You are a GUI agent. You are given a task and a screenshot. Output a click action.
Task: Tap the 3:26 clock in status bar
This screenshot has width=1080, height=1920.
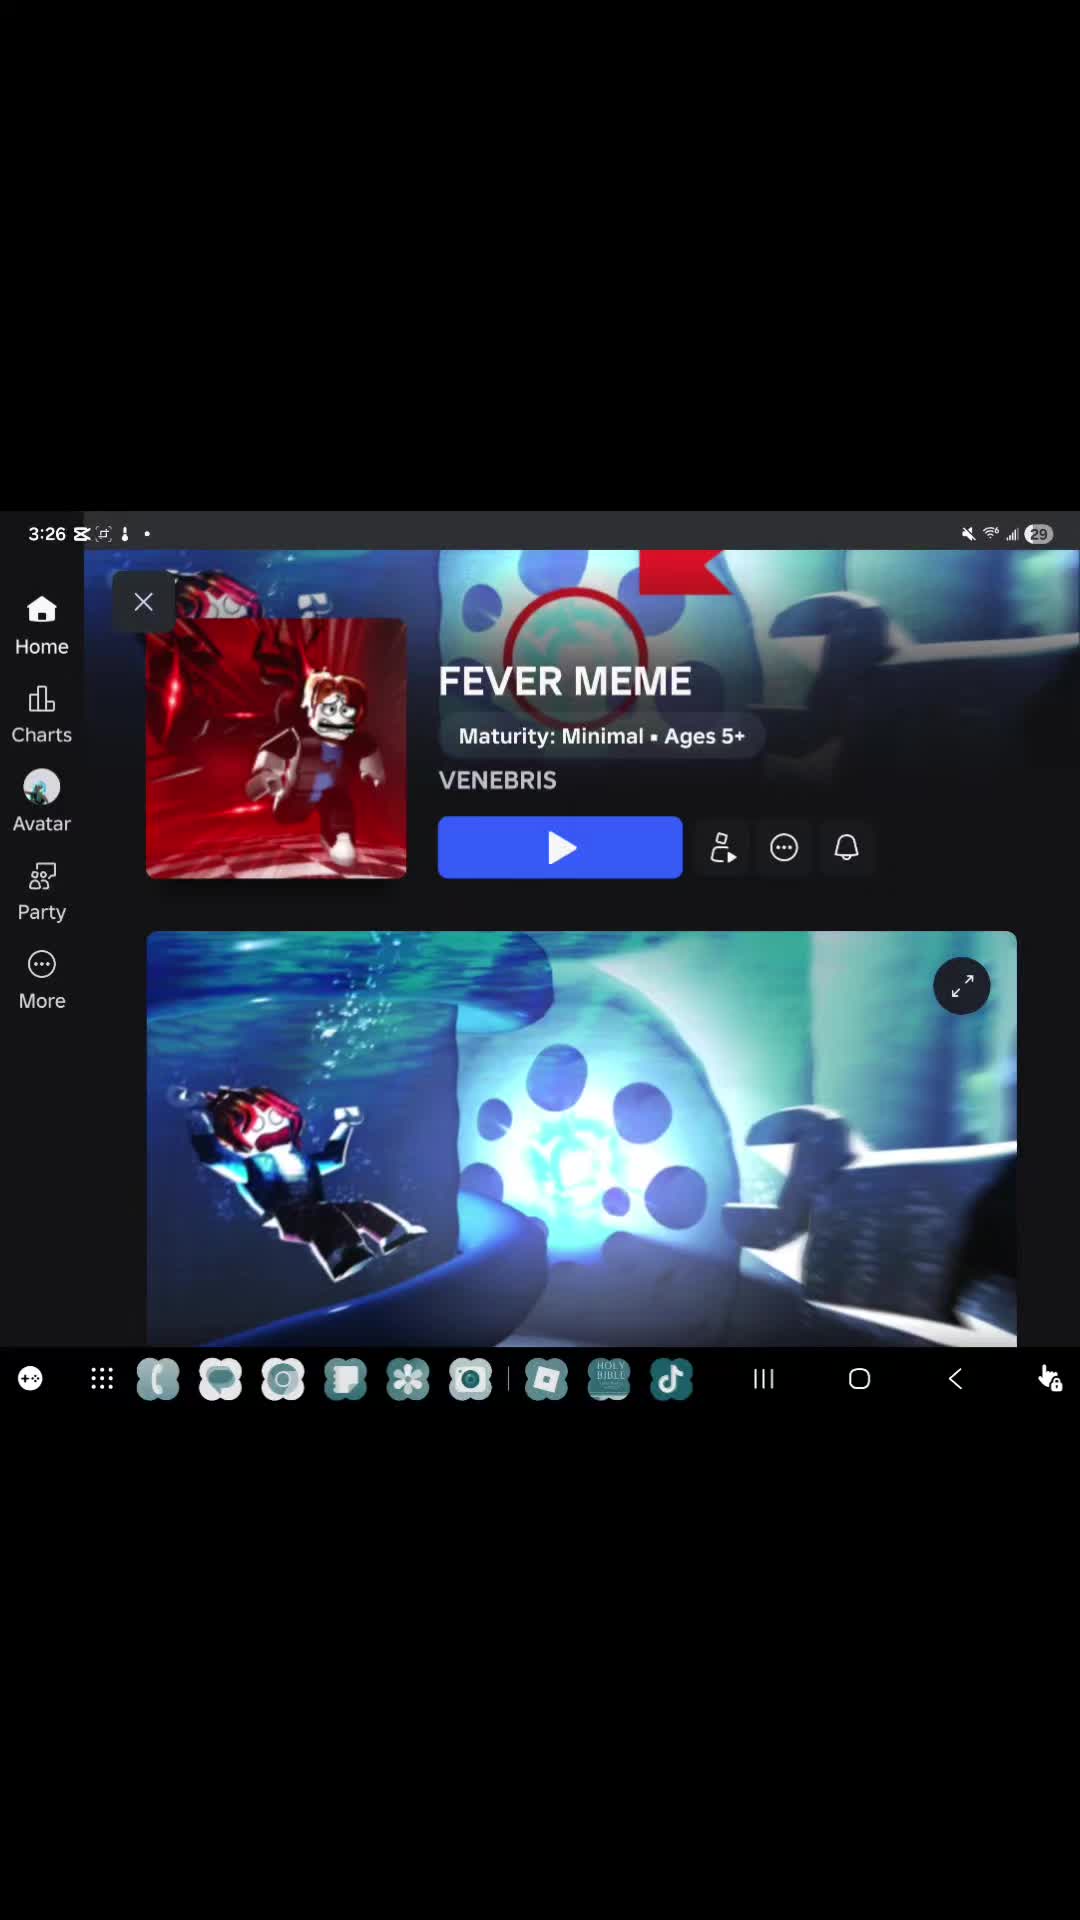click(47, 534)
